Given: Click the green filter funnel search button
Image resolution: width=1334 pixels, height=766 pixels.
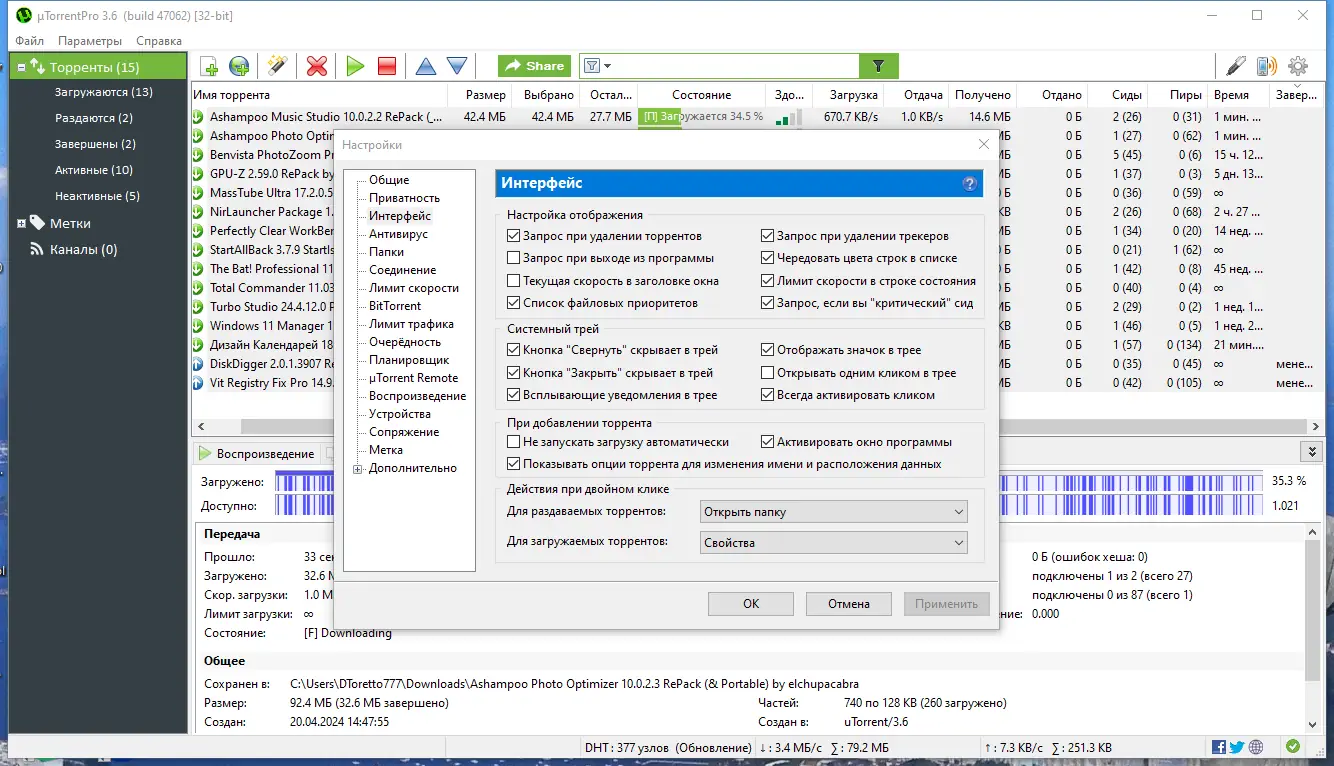Looking at the screenshot, I should click(x=878, y=66).
